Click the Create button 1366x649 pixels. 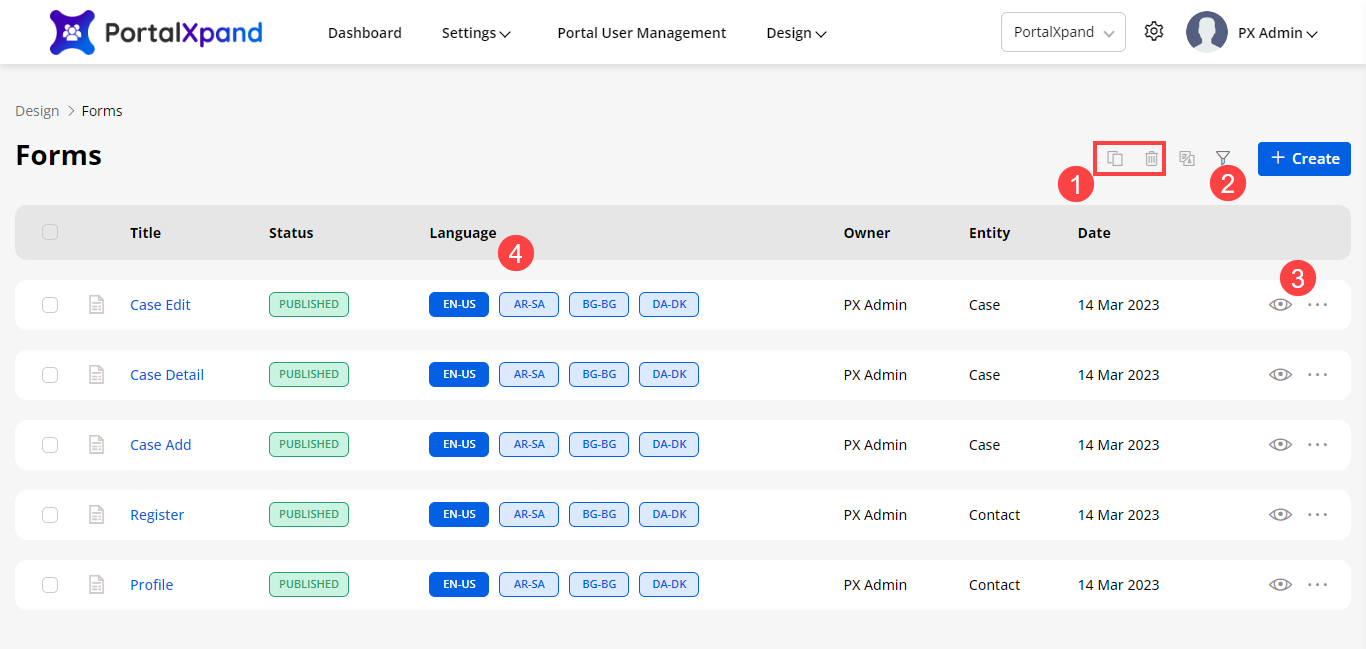click(1304, 159)
